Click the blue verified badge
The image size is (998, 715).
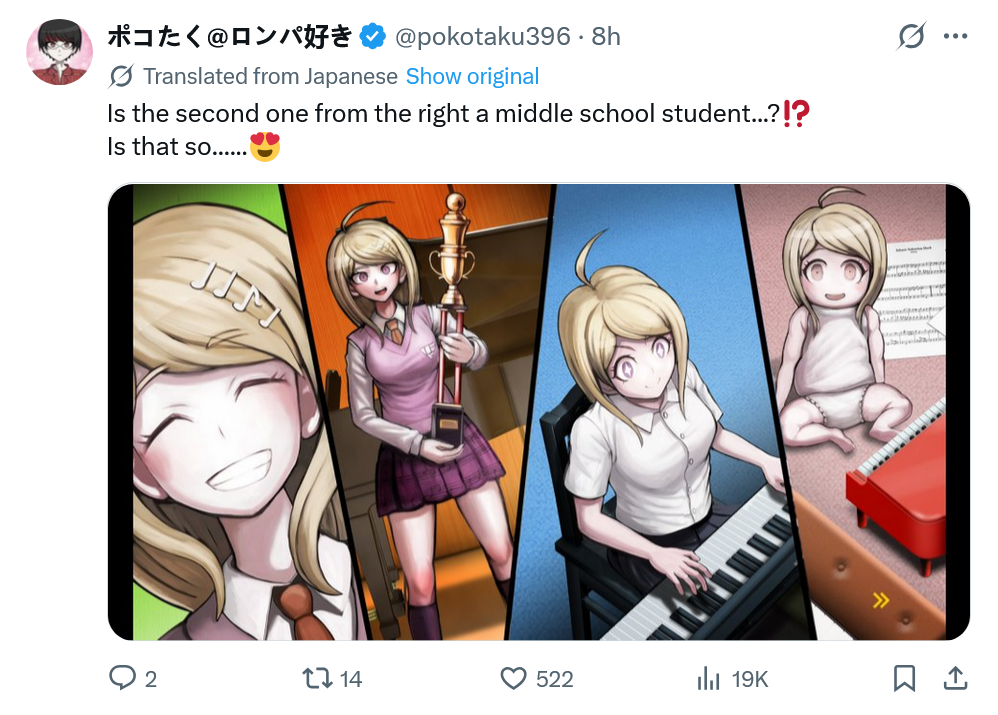click(x=373, y=36)
